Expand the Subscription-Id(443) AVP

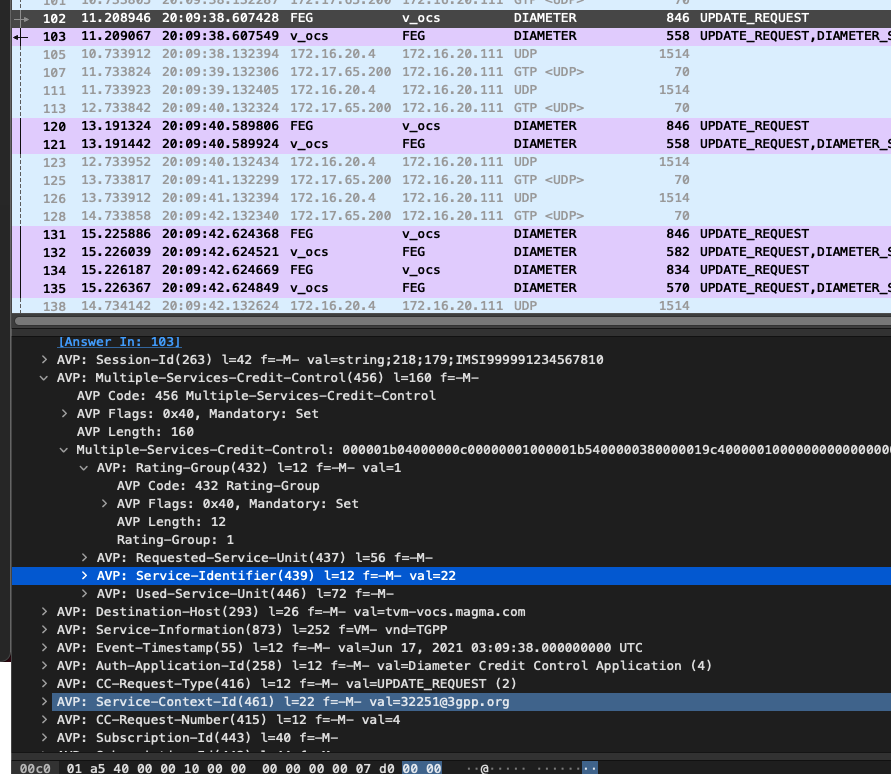43,738
